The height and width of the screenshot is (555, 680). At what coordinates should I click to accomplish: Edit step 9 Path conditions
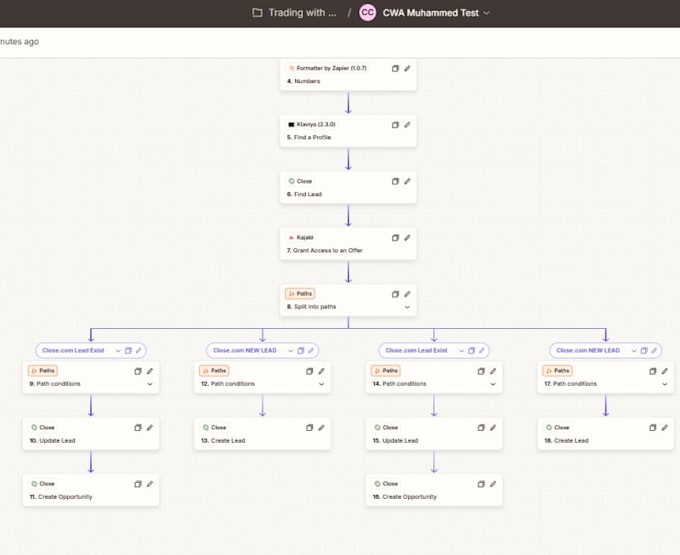150,371
